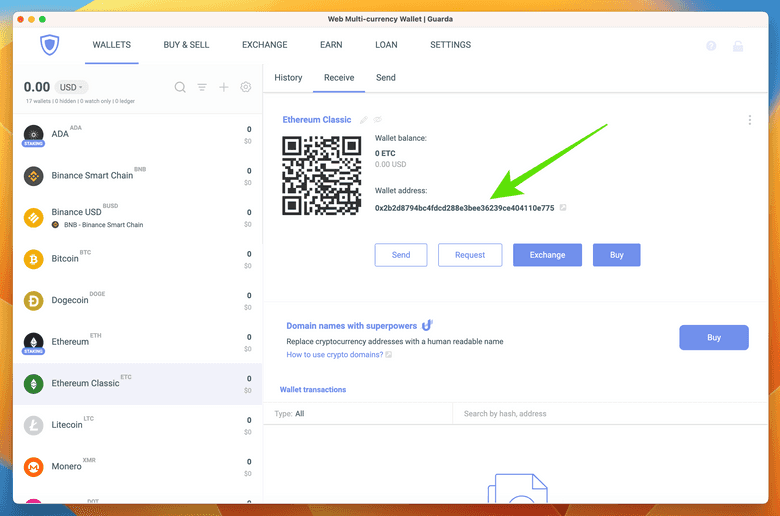The image size is (780, 516).
Task: Click the help question mark icon
Action: 711,46
